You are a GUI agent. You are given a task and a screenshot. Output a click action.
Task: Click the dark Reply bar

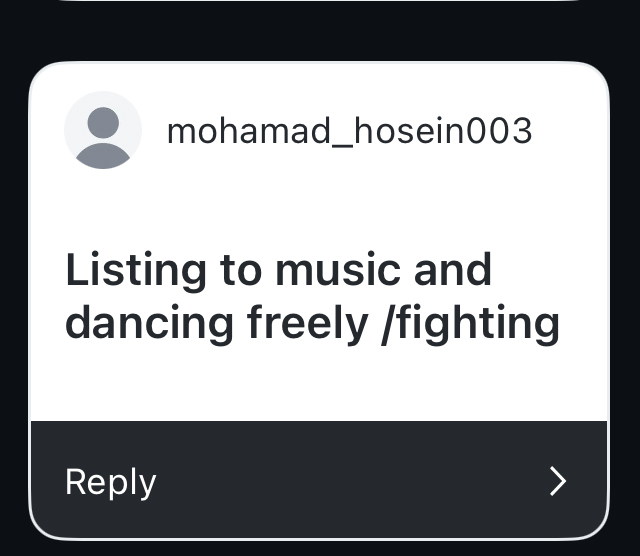tap(318, 481)
